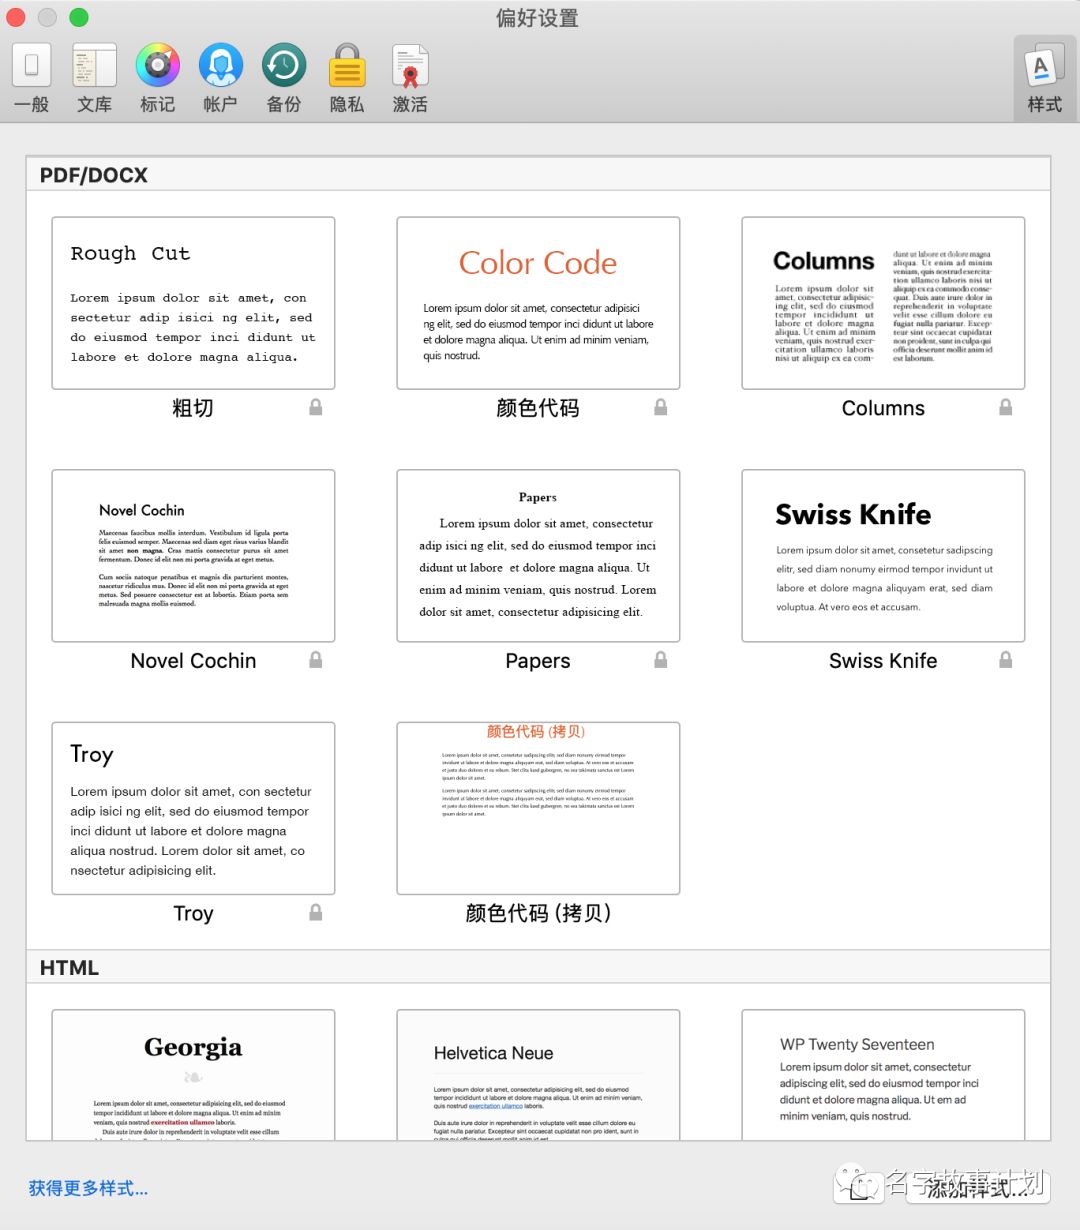Open the 文库 (Library) preferences pane
Image resolution: width=1080 pixels, height=1230 pixels.
click(95, 78)
